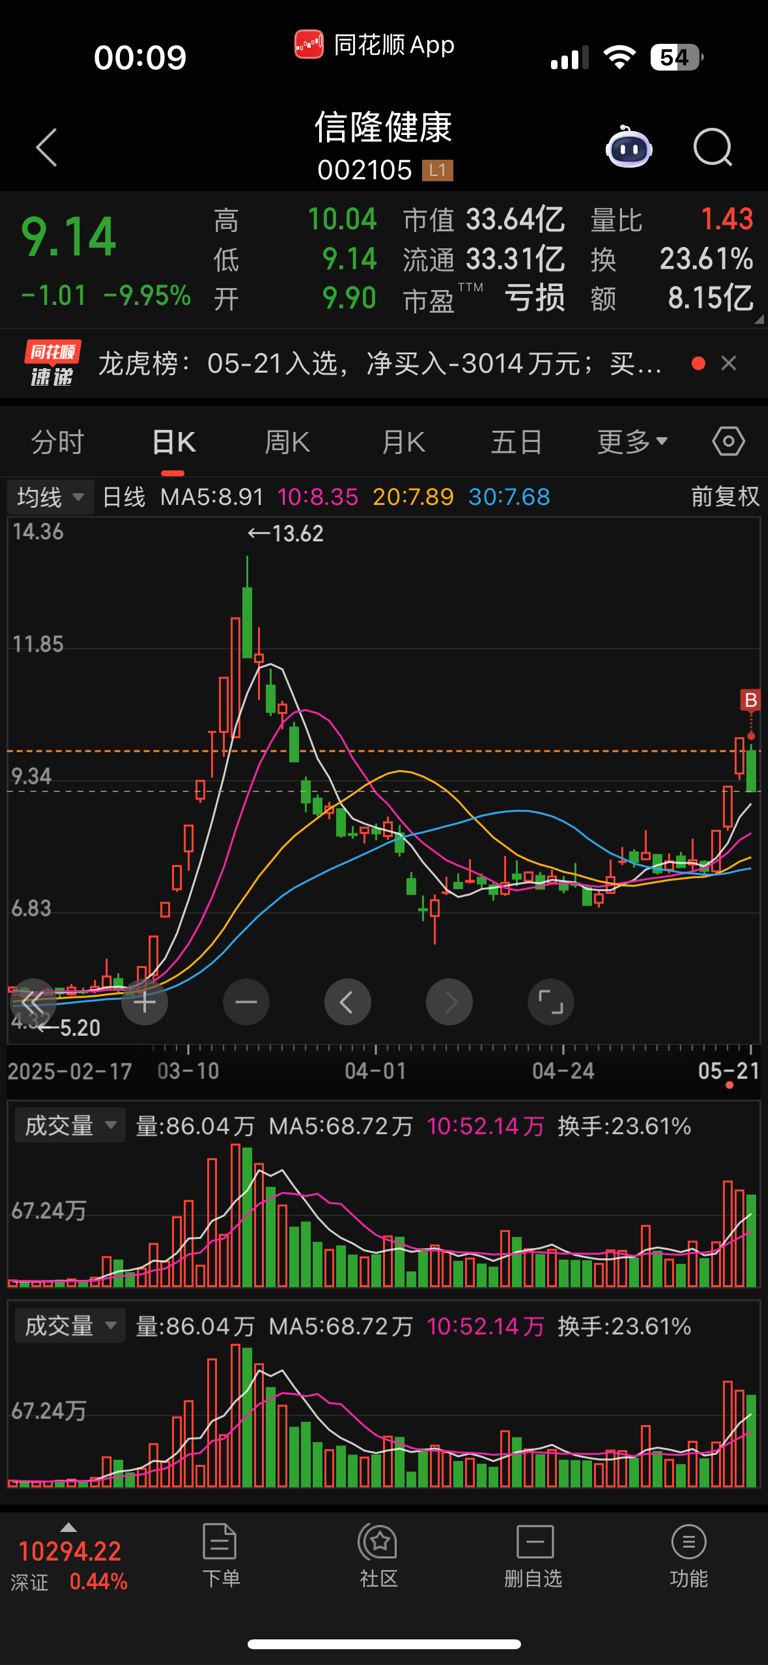Open the 更多 periods dropdown
Viewport: 769px width, 1665px height.
click(x=632, y=442)
